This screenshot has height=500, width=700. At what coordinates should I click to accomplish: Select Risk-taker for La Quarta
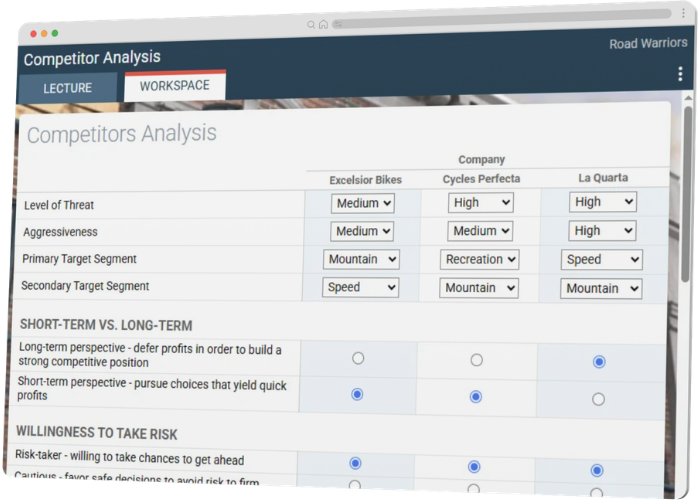[597, 470]
